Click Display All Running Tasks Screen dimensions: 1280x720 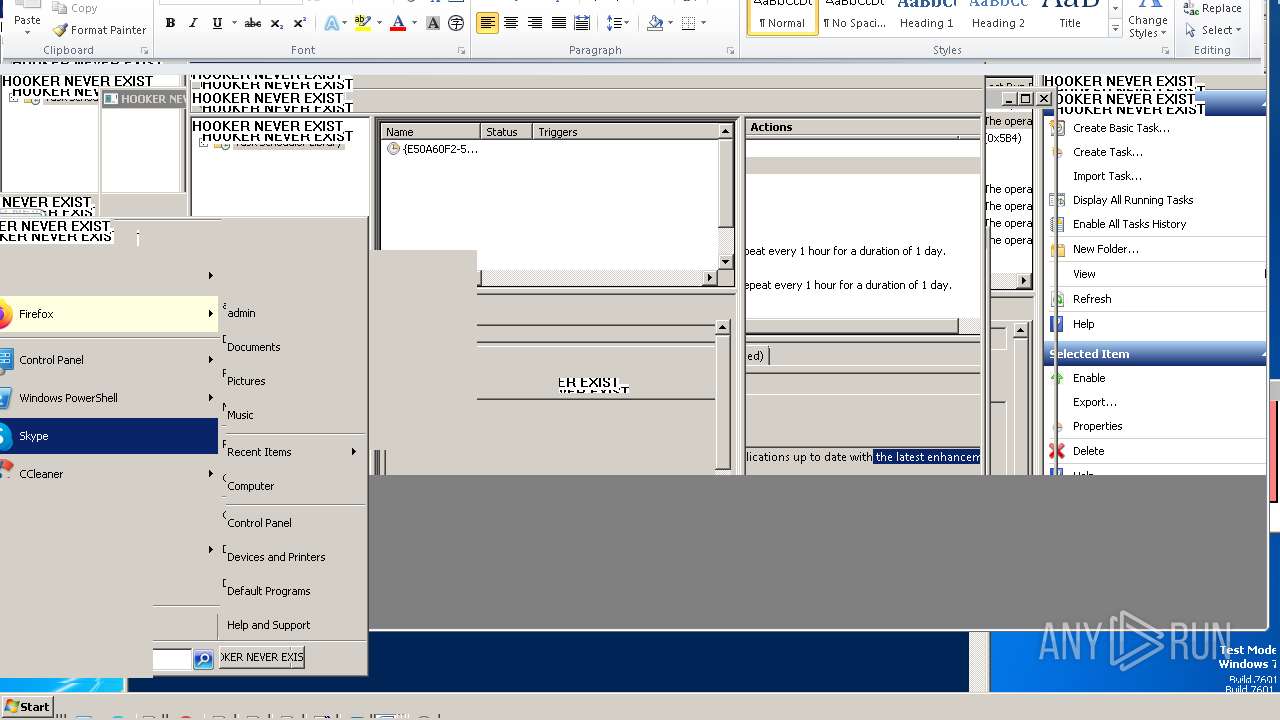pos(1133,200)
